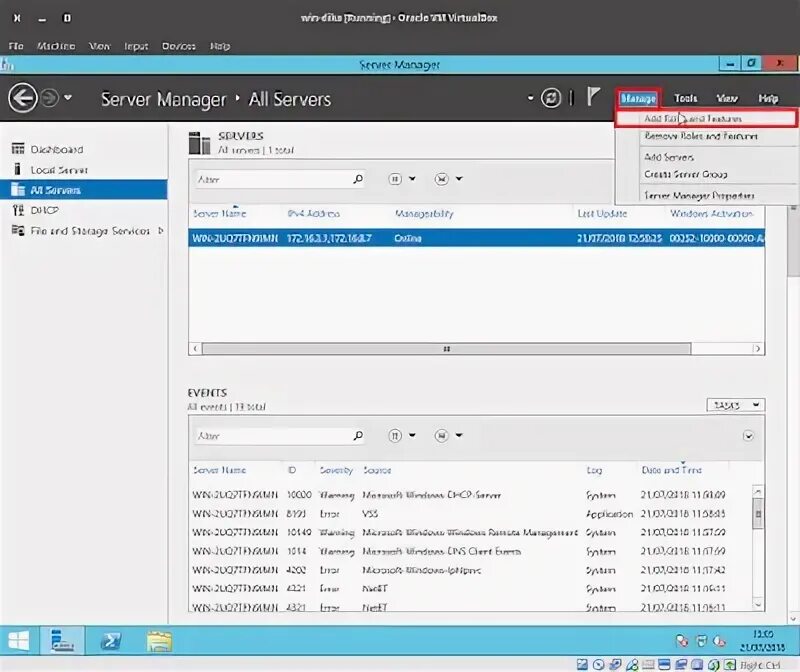Viewport: 800px width, 672px height.
Task: Sort events by Log column
Action: (594, 470)
